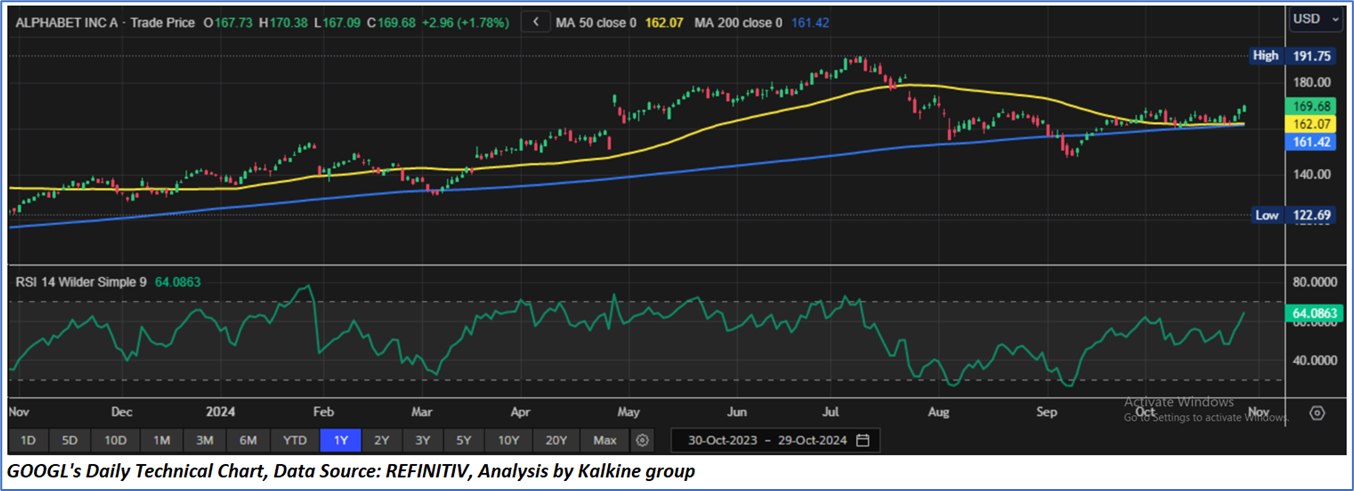Click the blue 161.42 axis tag
1354x491 pixels.
point(1311,143)
